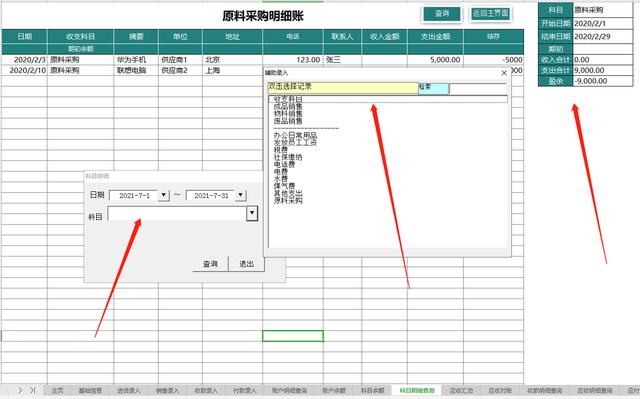Click the 返回主界面 button
Image resolution: width=640 pixels, height=399 pixels.
pos(490,14)
